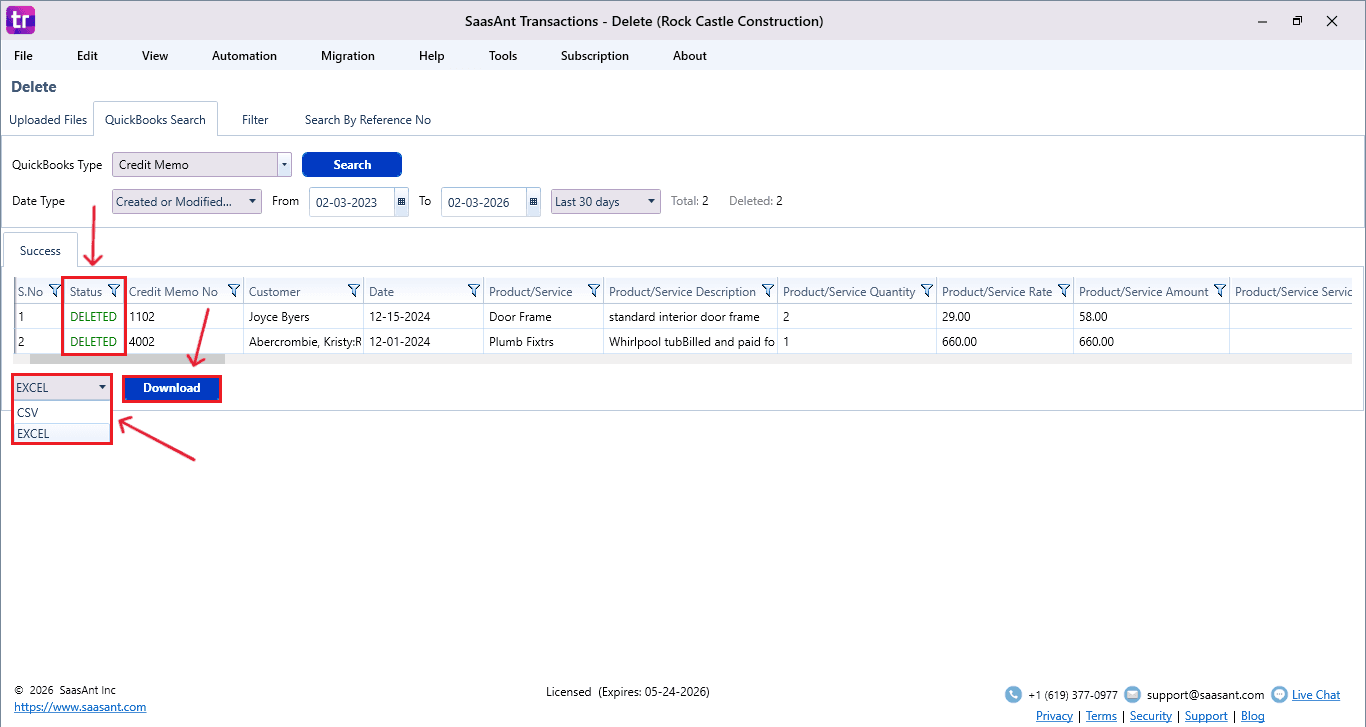Choose CSV from the export format list
Screen dimensions: 1366x727
[62, 412]
